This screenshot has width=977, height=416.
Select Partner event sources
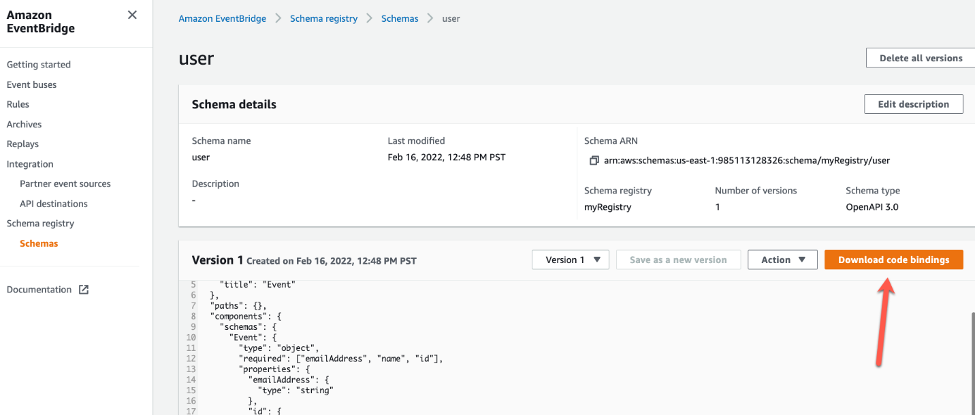pyautogui.click(x=65, y=184)
